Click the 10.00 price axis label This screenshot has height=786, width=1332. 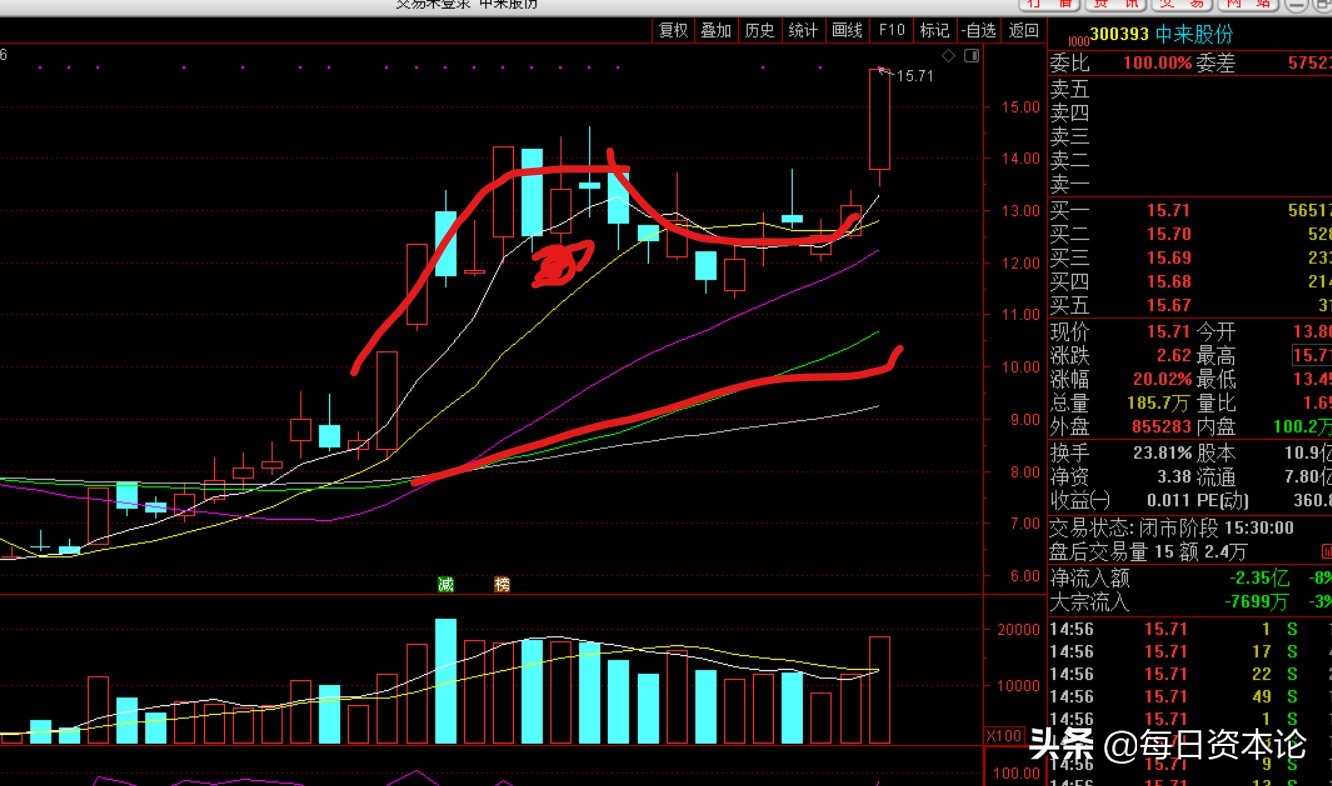coord(1019,367)
